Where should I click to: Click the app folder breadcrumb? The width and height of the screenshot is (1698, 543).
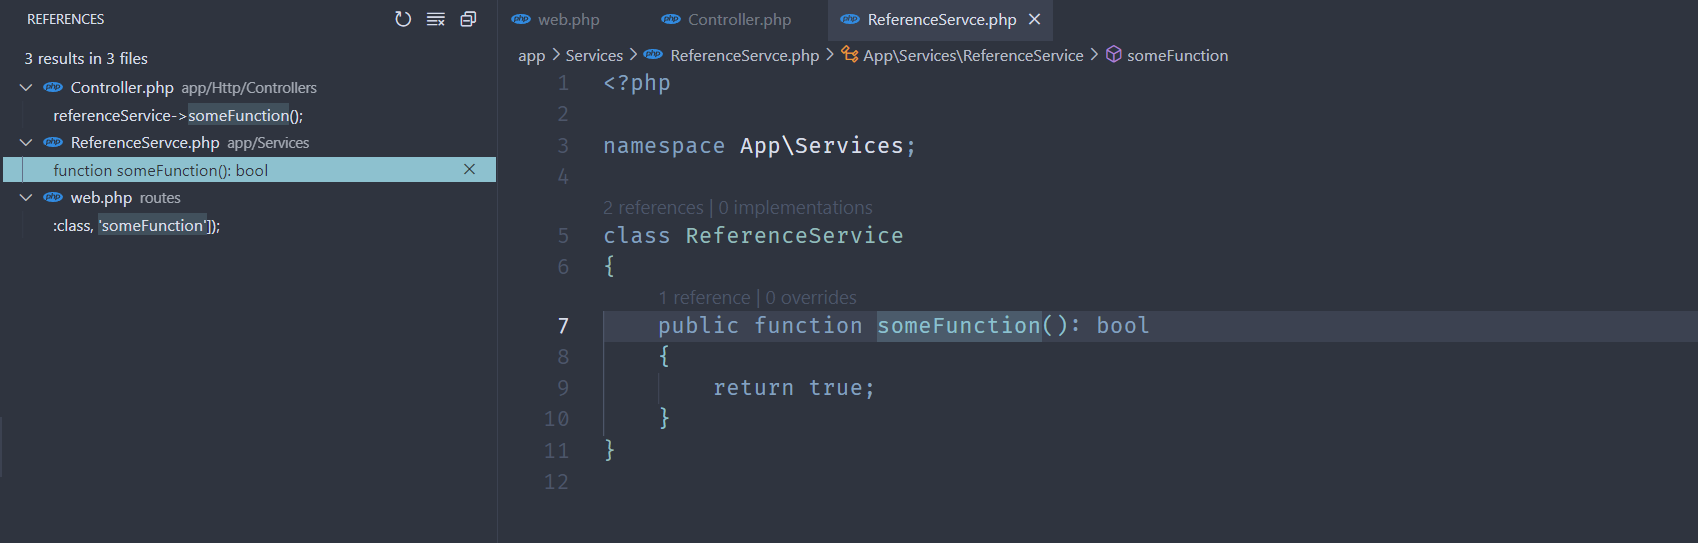click(x=531, y=56)
